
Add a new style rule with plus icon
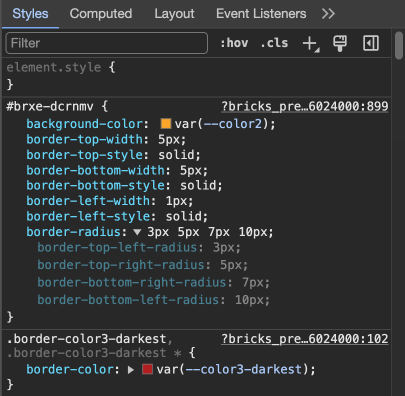311,43
